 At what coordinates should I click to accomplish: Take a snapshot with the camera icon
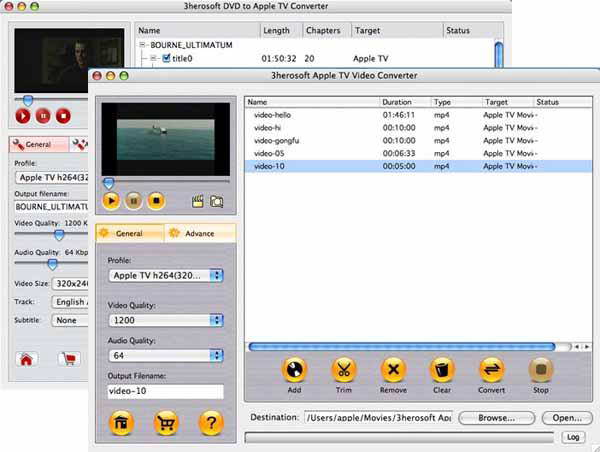point(215,201)
